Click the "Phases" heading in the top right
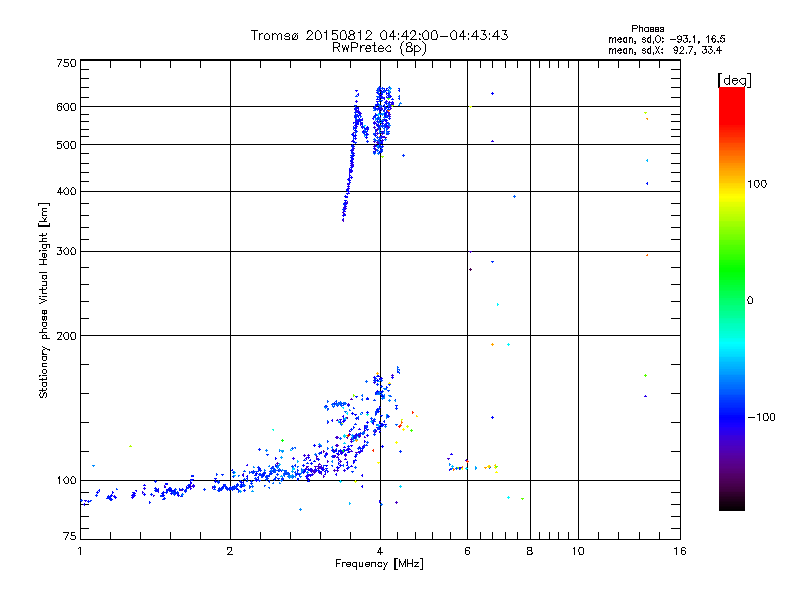 [647, 29]
